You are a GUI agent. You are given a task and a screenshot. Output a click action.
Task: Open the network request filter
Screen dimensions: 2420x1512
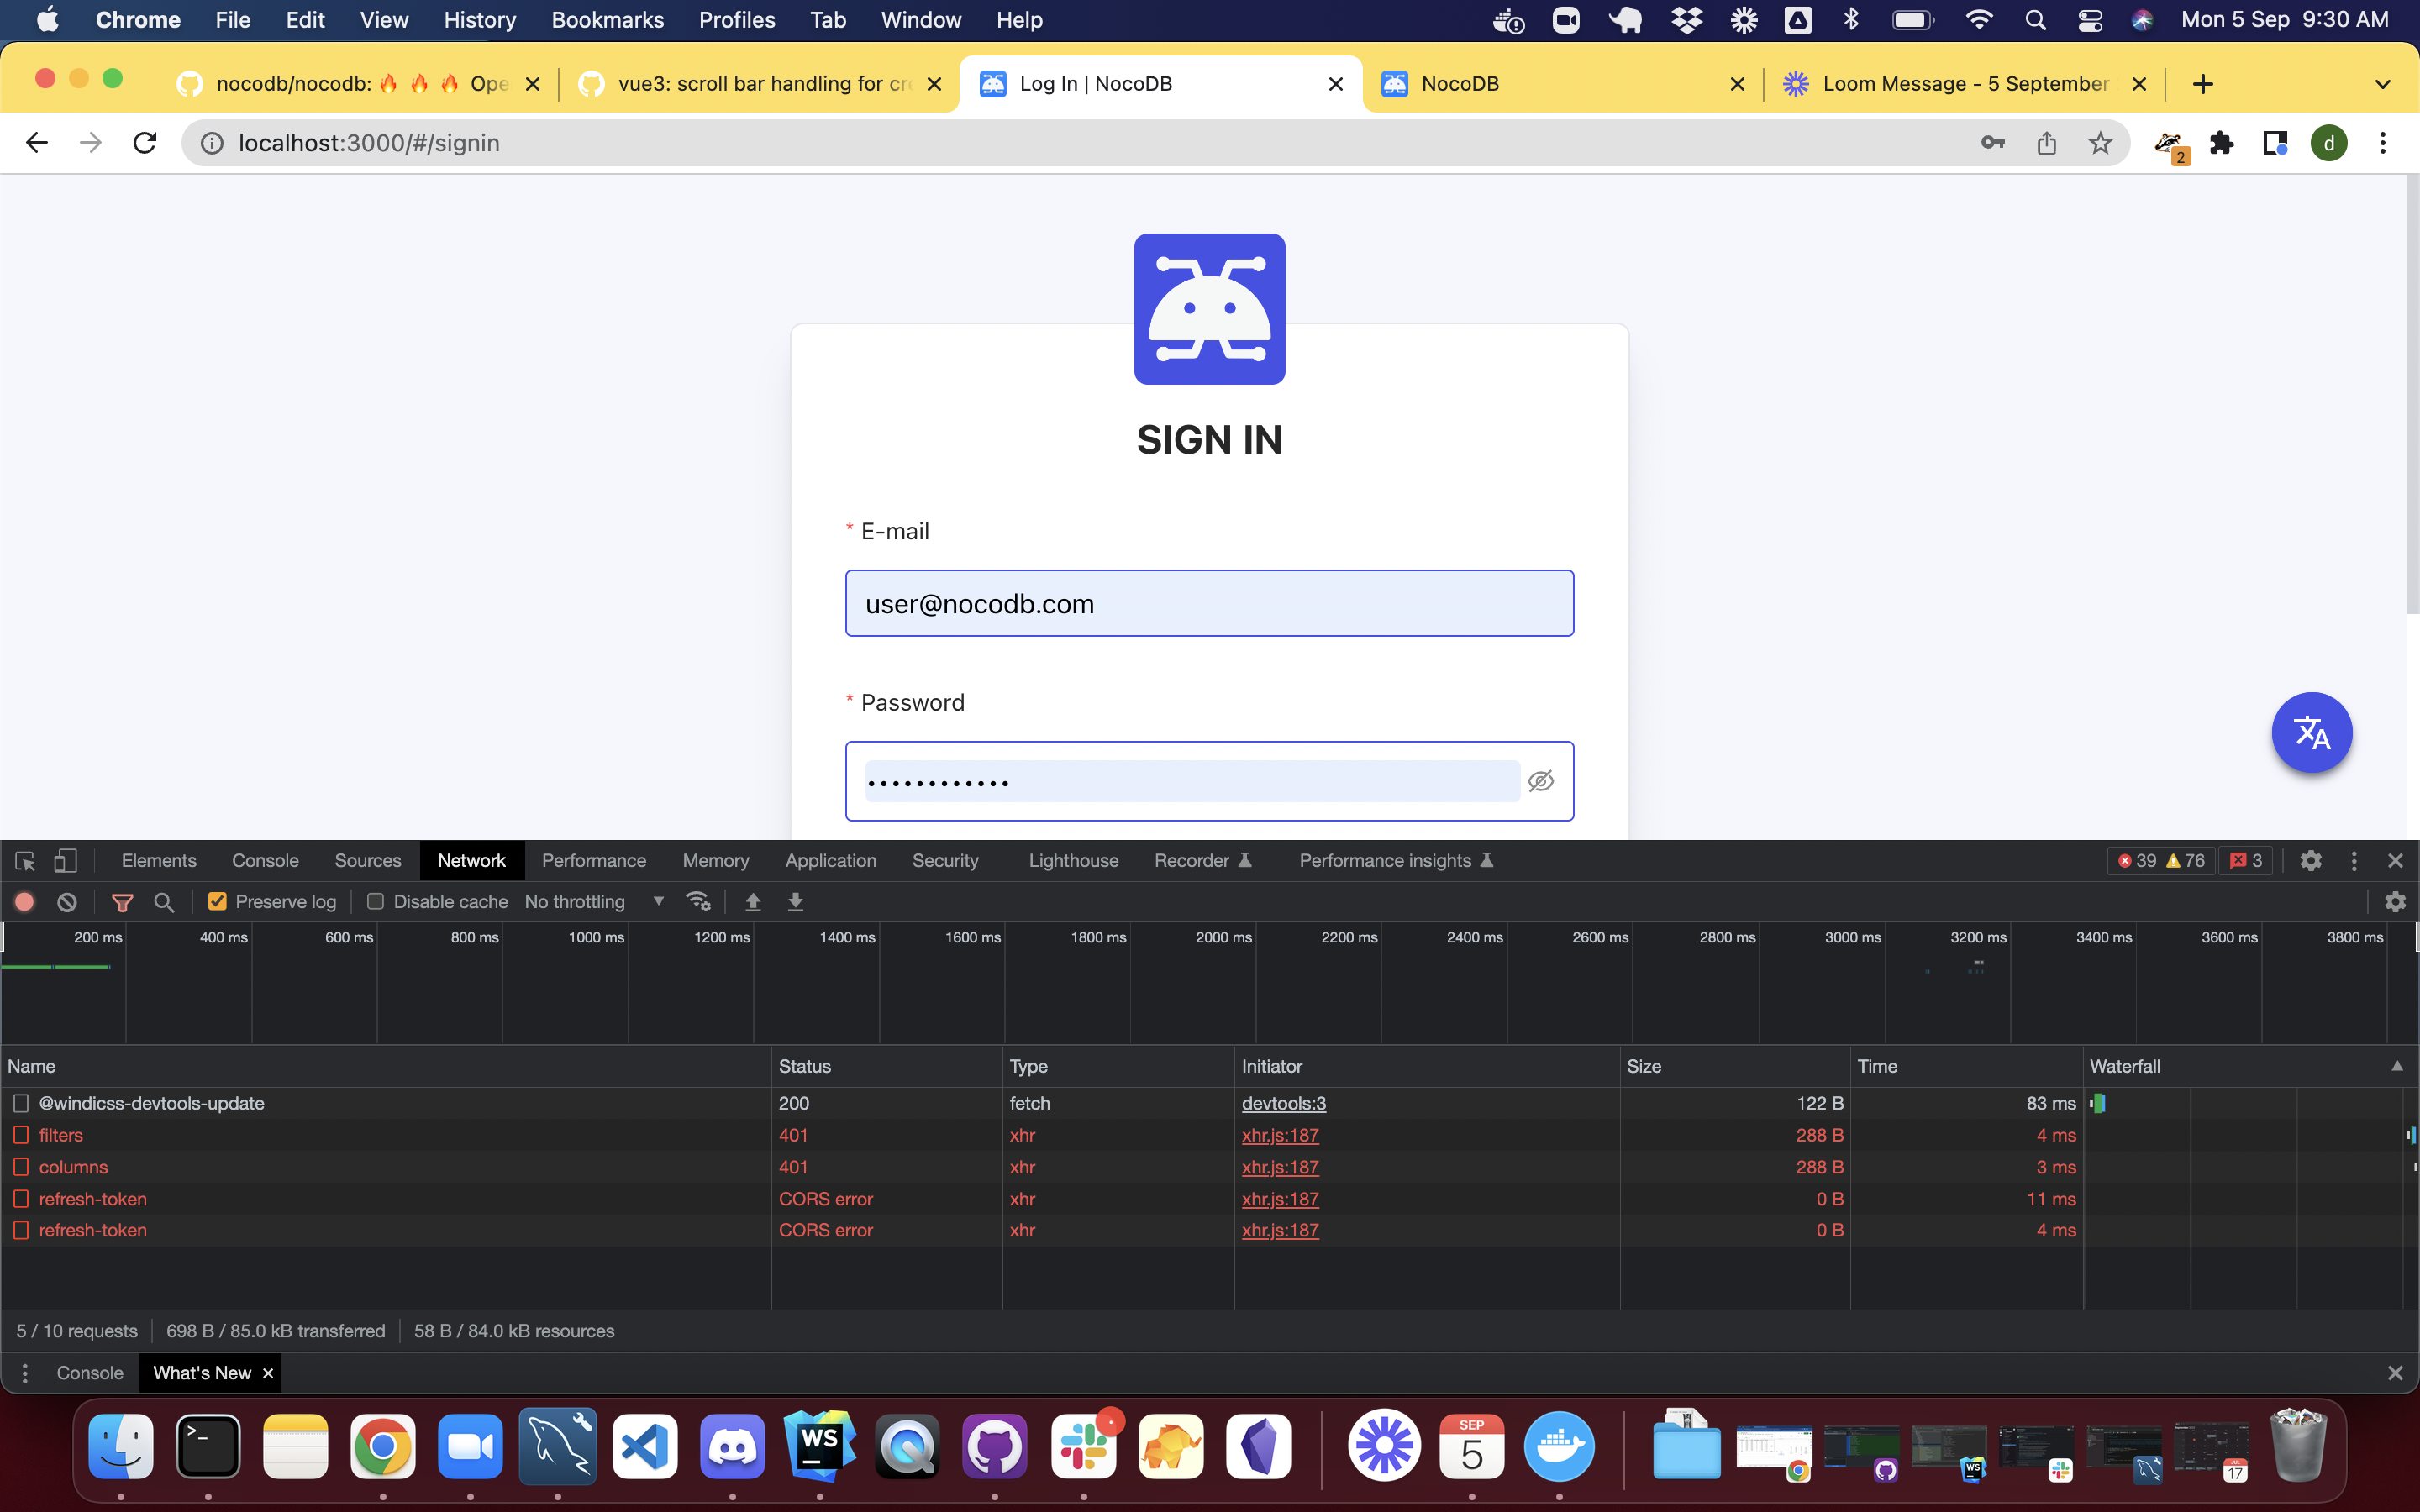(x=123, y=901)
